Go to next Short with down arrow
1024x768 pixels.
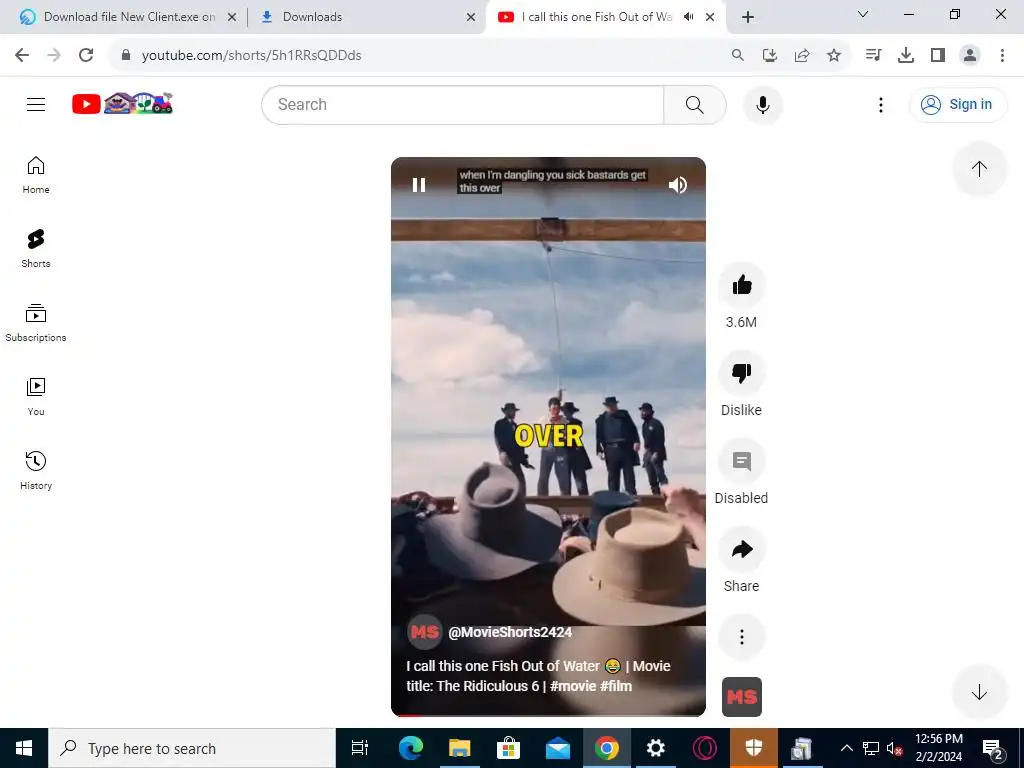pyautogui.click(x=979, y=692)
